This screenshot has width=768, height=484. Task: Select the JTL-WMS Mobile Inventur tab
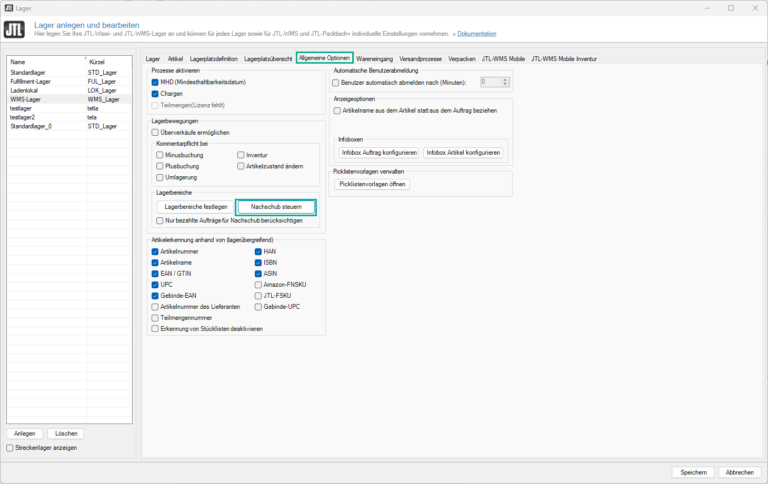pyautogui.click(x=572, y=59)
